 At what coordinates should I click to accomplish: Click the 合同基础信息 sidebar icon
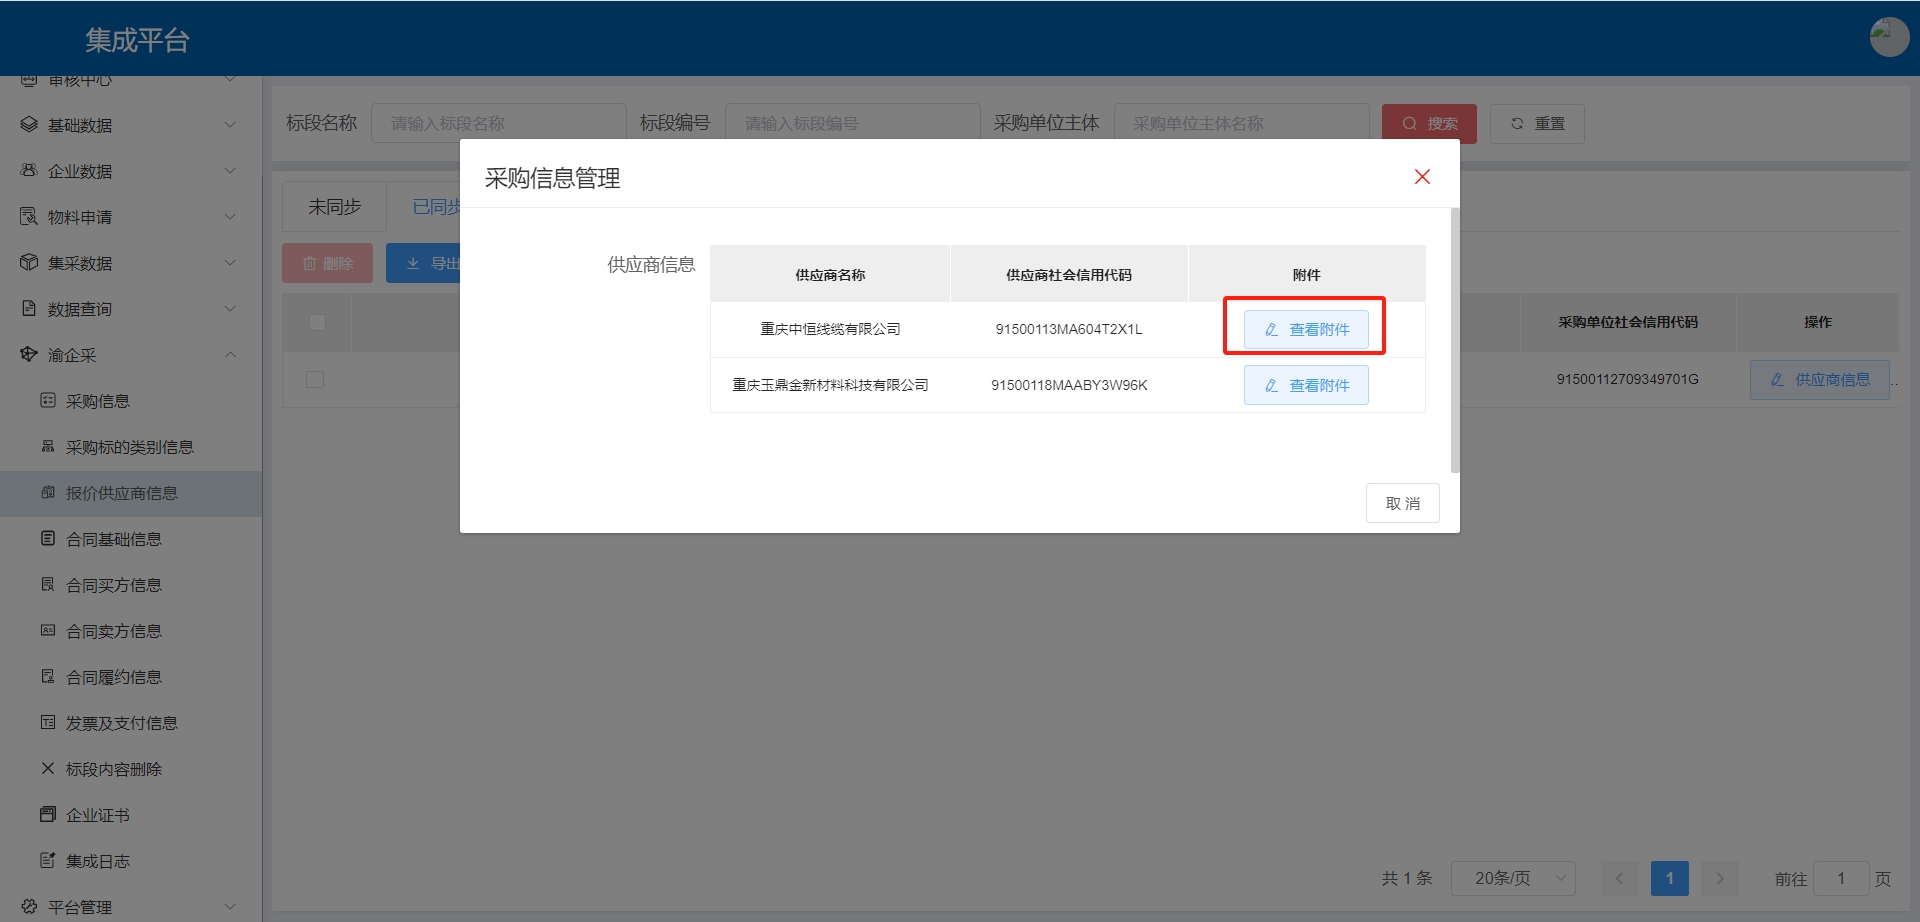48,538
